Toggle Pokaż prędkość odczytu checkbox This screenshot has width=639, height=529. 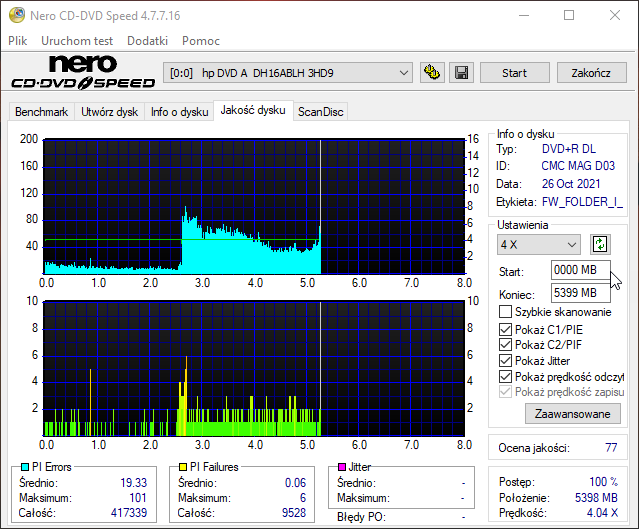point(505,377)
